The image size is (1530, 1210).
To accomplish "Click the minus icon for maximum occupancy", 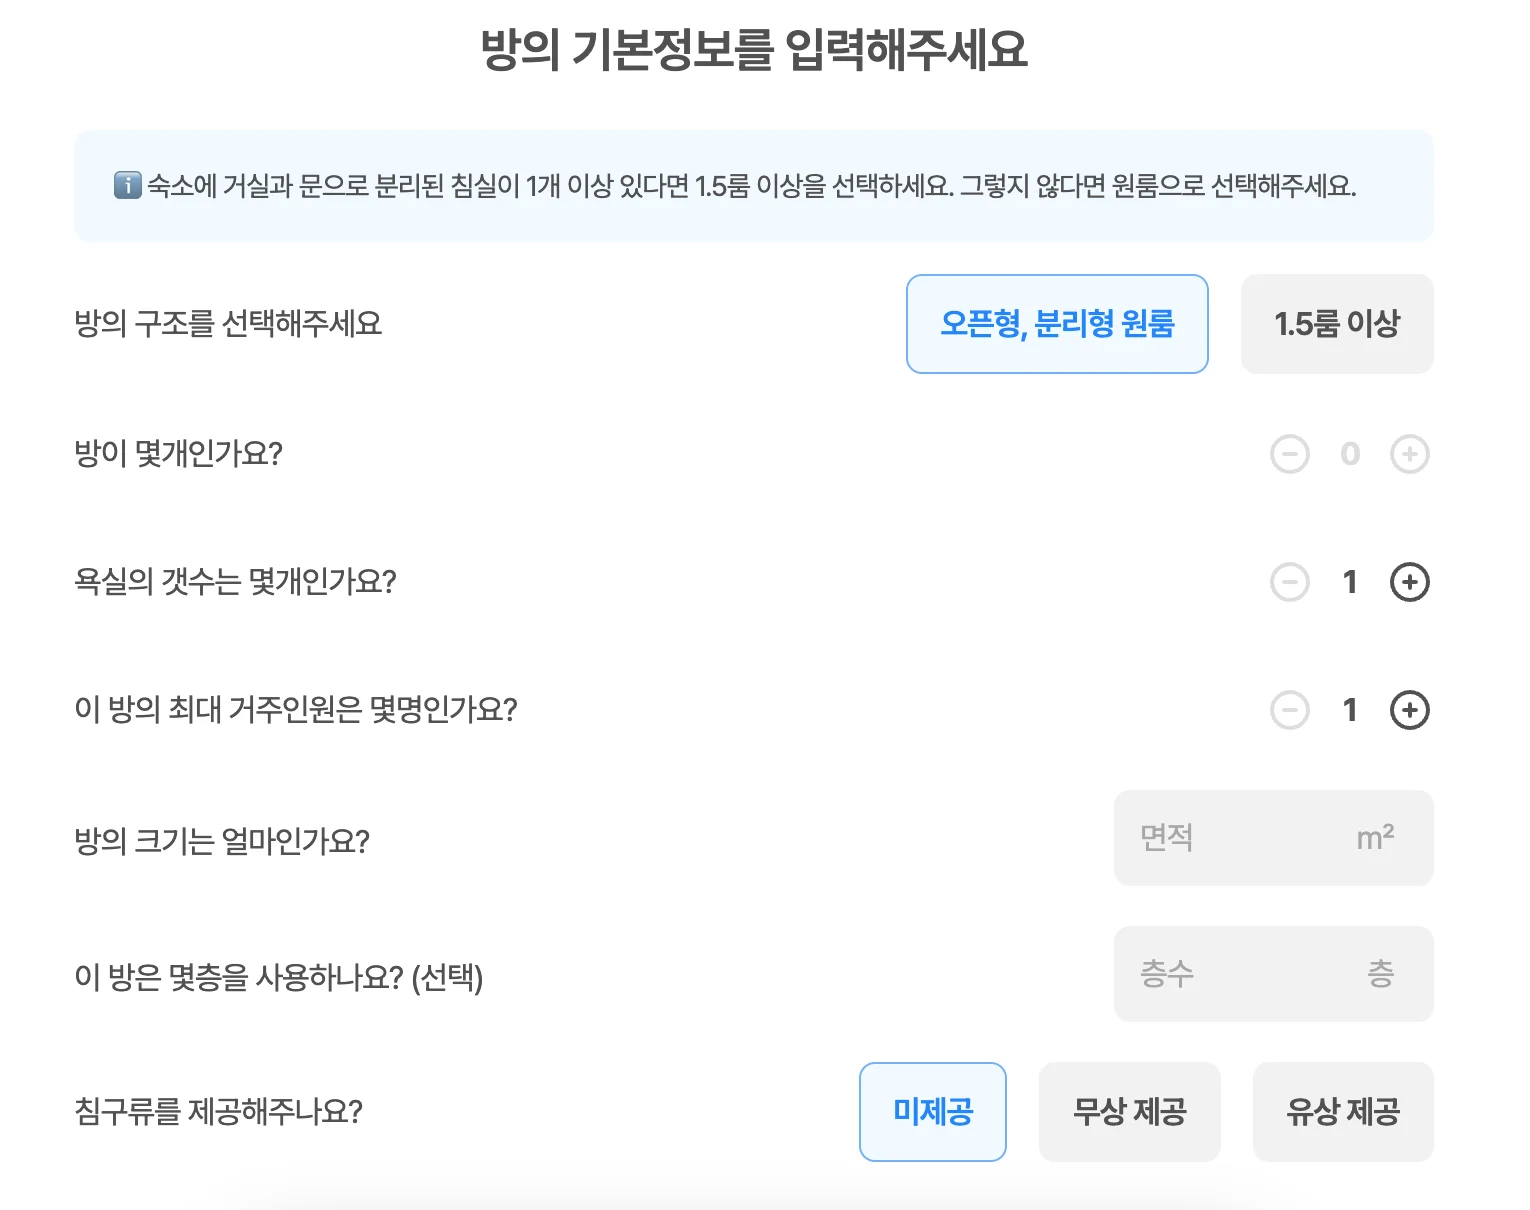I will pyautogui.click(x=1291, y=710).
